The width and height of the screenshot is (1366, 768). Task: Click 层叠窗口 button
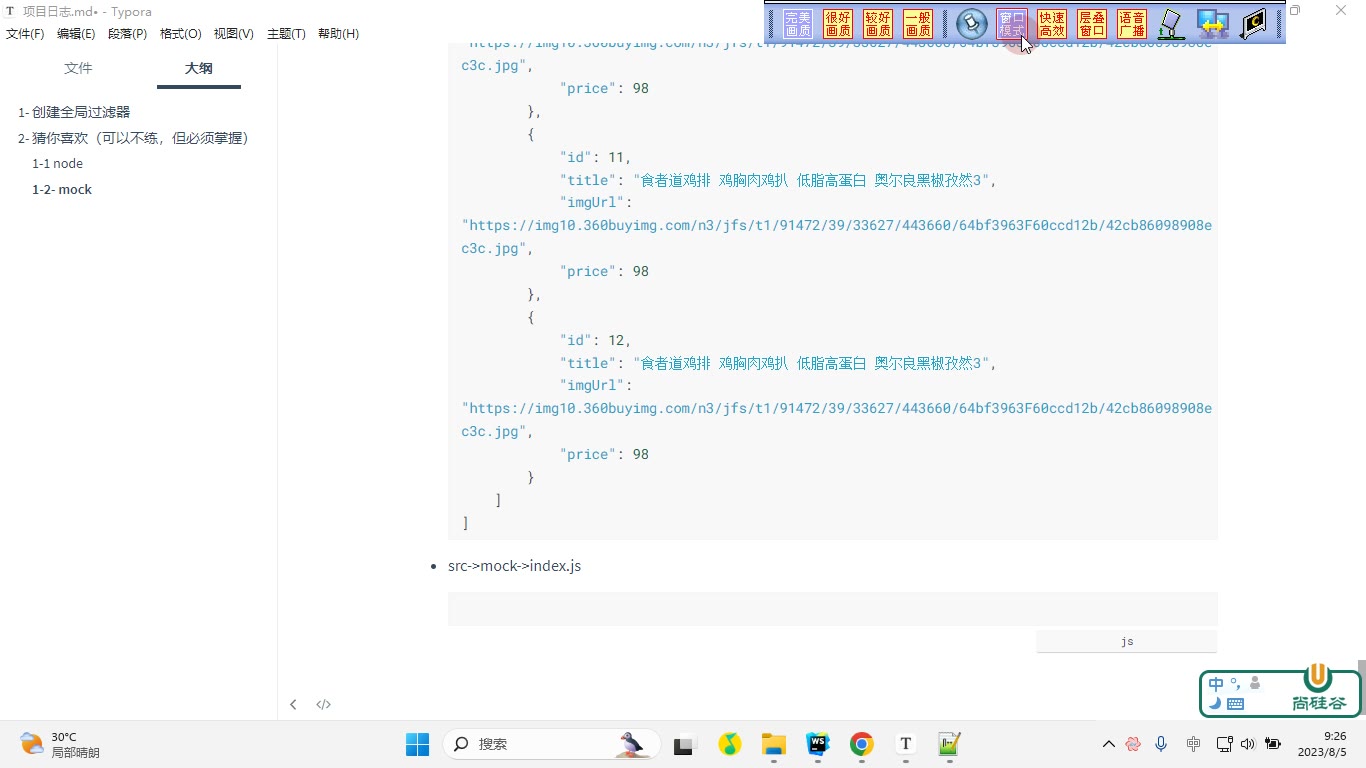point(1092,24)
